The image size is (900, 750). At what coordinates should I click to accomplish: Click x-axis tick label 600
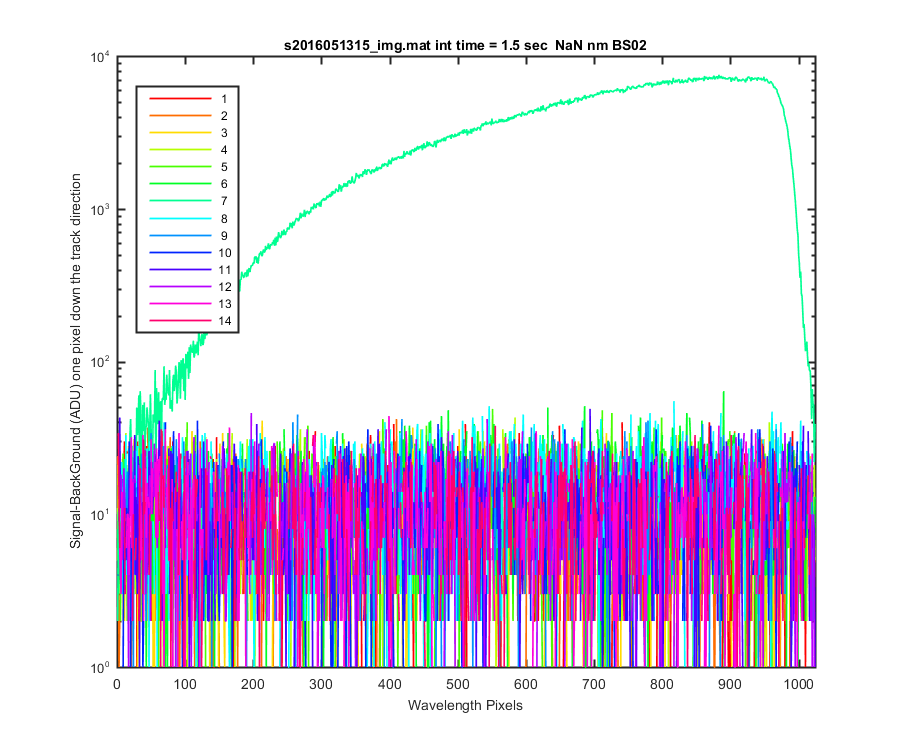526,684
